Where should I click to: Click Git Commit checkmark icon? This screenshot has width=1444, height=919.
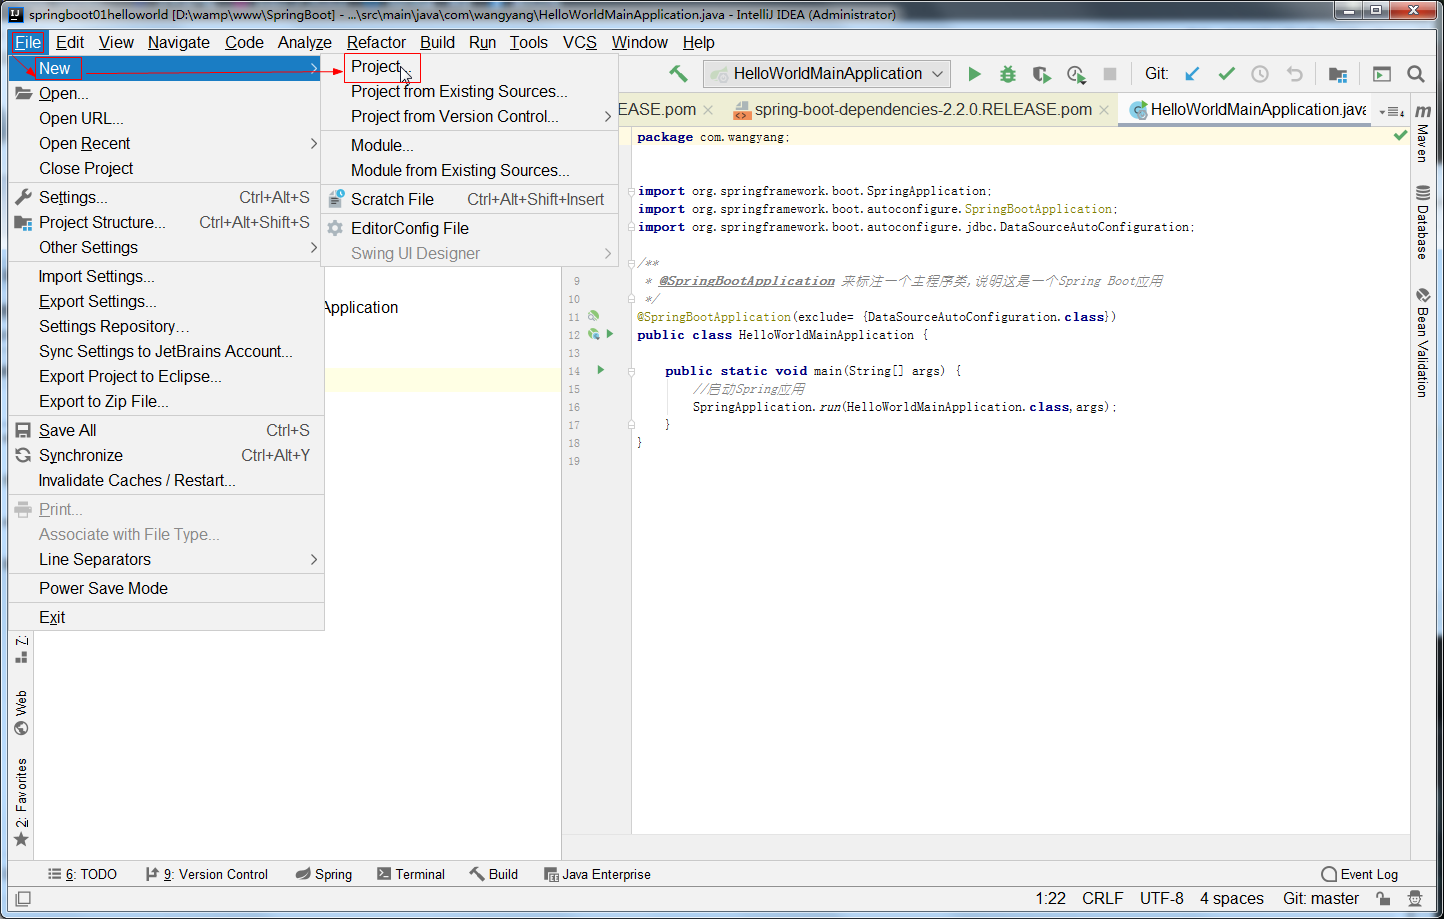(1226, 74)
